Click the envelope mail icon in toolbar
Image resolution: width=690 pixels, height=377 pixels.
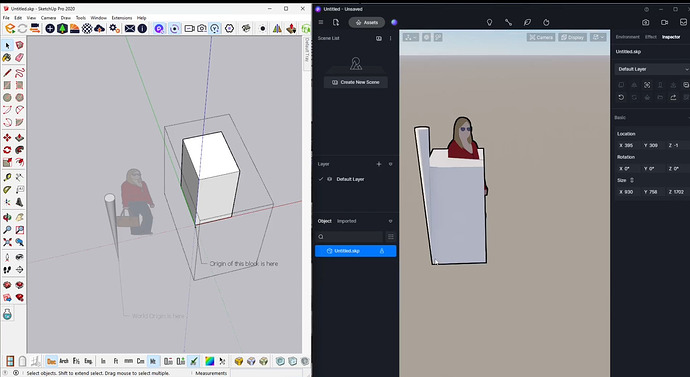point(130,29)
